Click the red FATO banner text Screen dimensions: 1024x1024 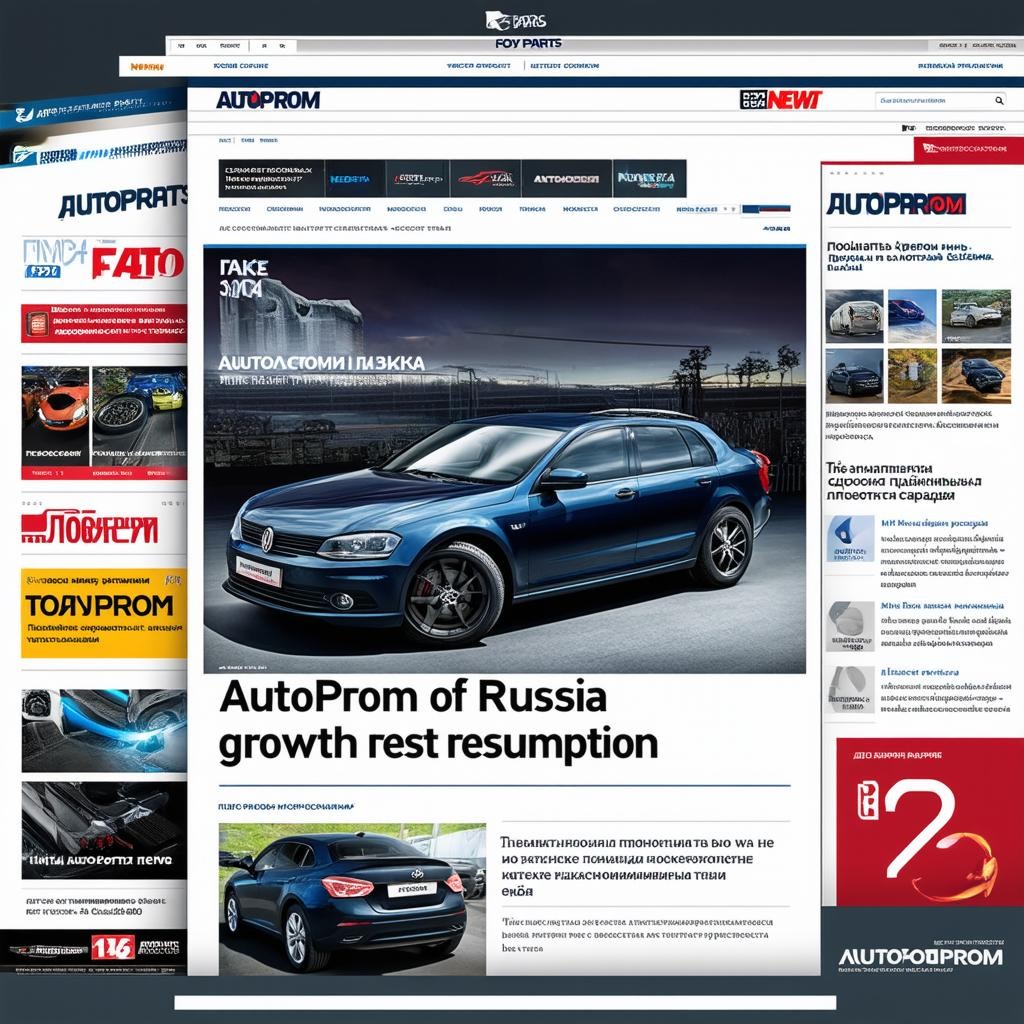coord(137,264)
